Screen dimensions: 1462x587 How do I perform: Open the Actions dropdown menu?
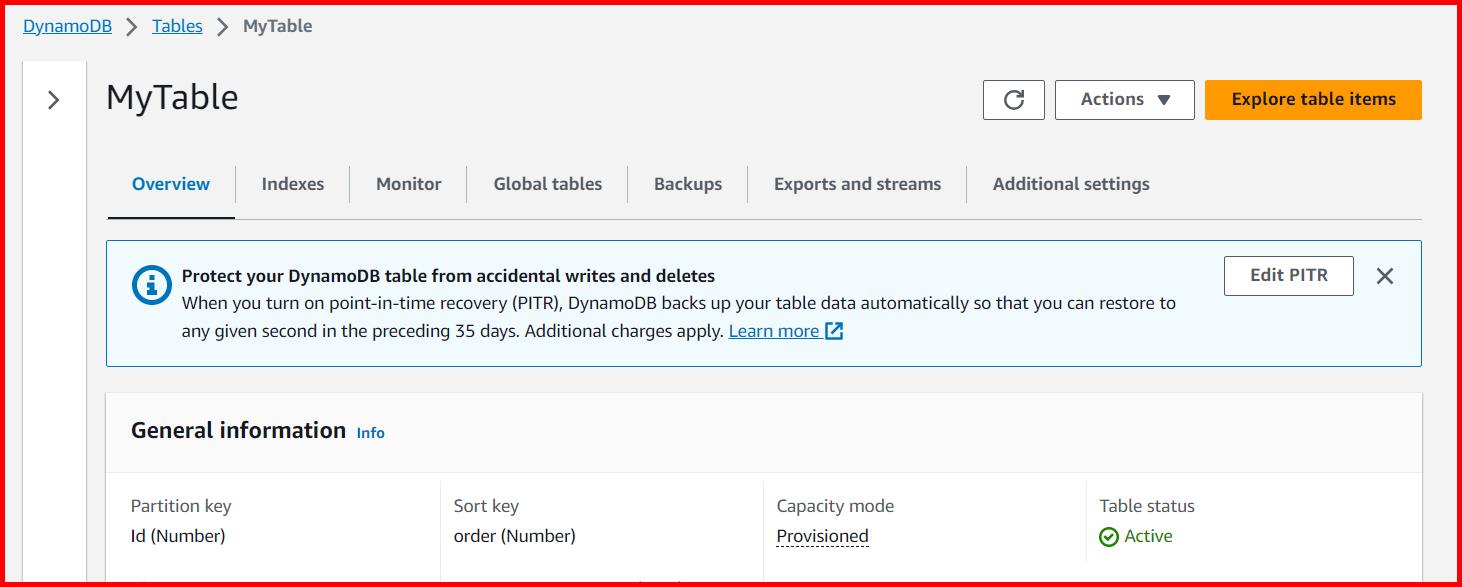point(1124,99)
